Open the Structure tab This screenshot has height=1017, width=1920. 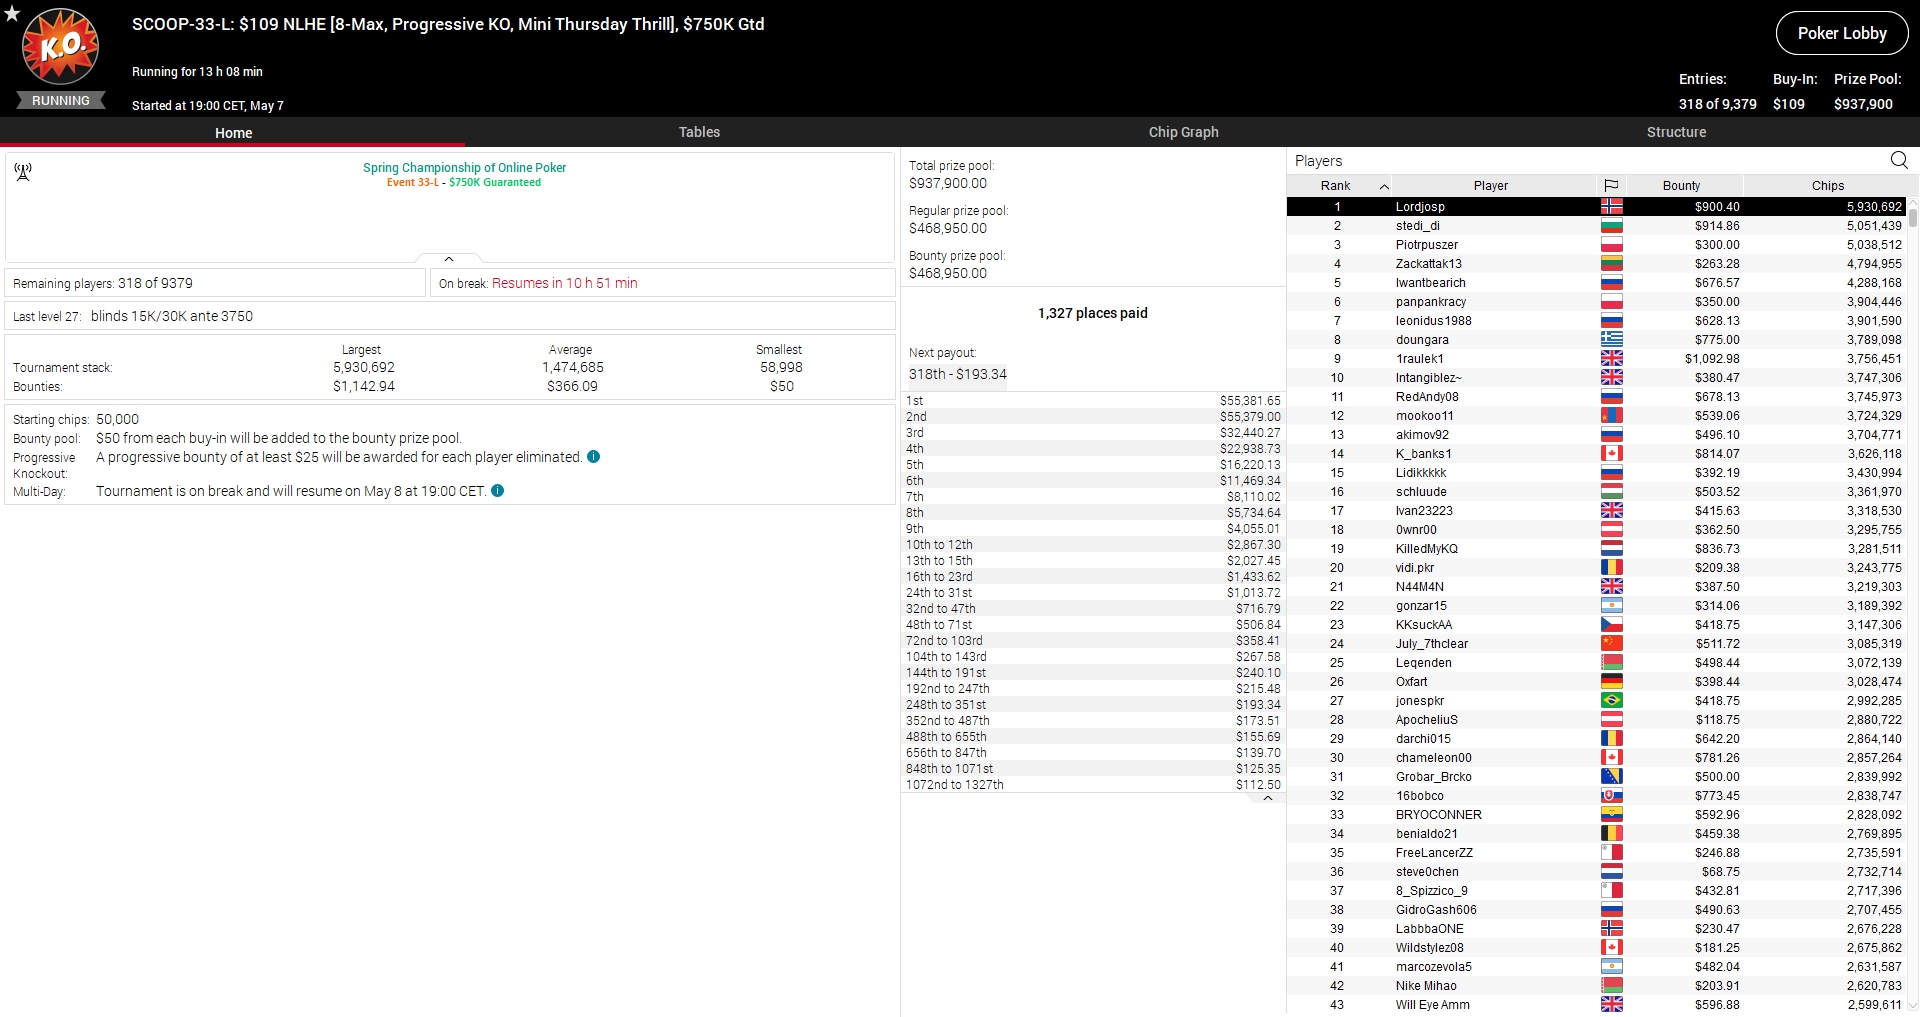click(x=1676, y=132)
